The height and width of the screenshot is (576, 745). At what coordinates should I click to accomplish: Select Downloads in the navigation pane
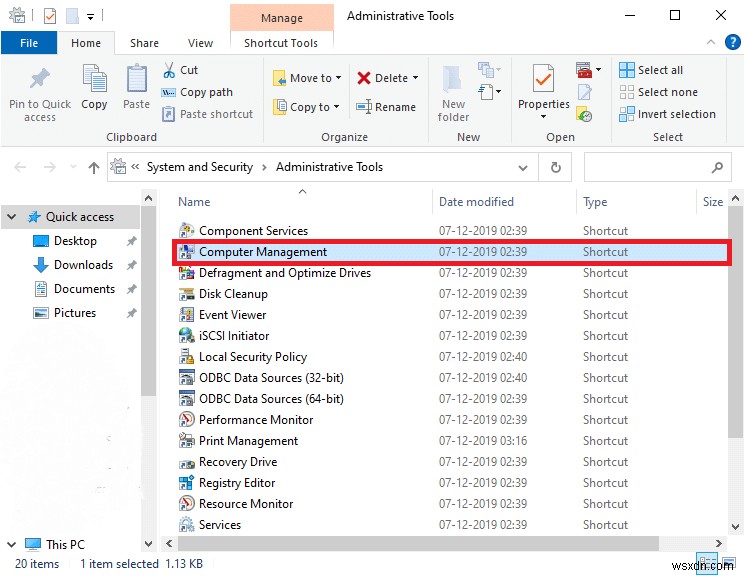point(83,265)
